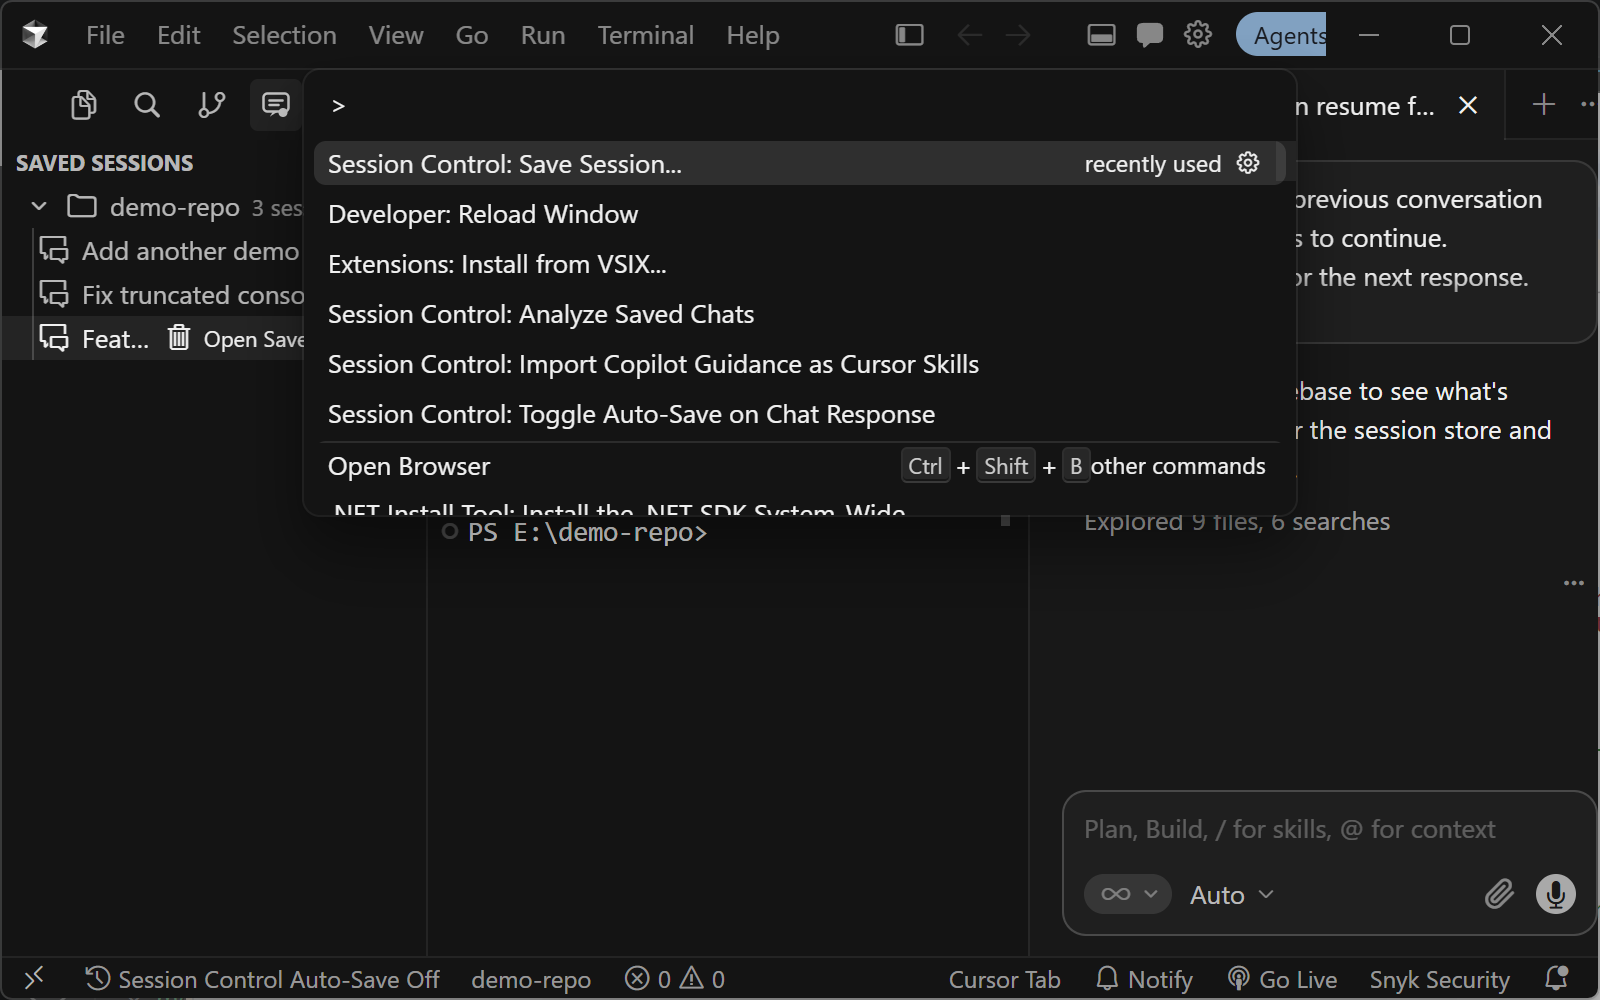Open errors and warnings status indicator
1600x1000 pixels.
pyautogui.click(x=675, y=979)
